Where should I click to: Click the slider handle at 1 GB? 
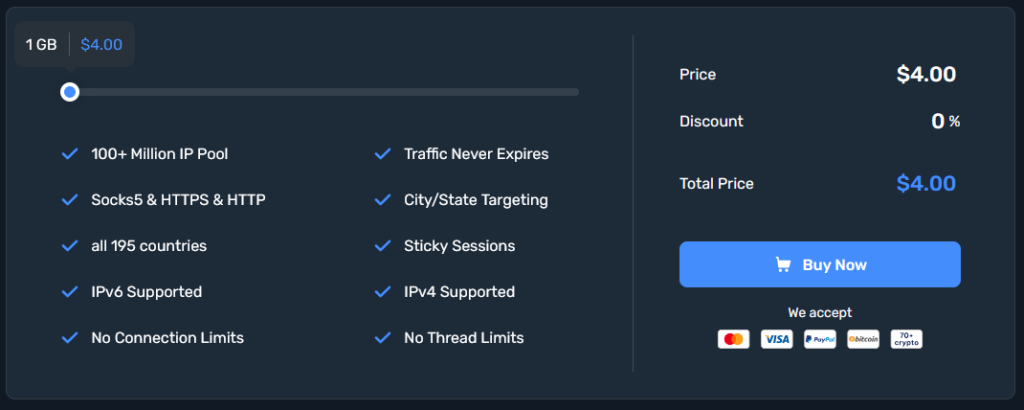[70, 92]
